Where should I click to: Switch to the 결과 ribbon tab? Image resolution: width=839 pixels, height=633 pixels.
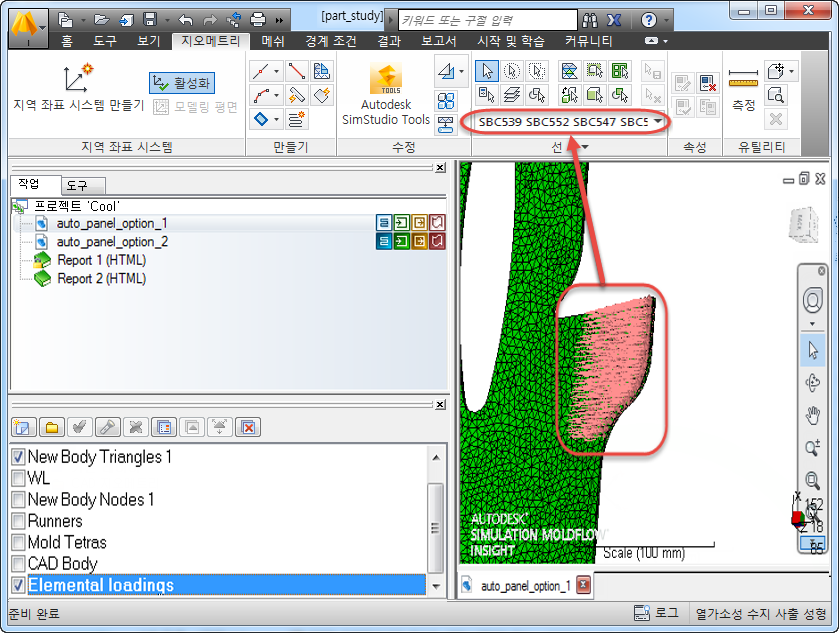[389, 41]
